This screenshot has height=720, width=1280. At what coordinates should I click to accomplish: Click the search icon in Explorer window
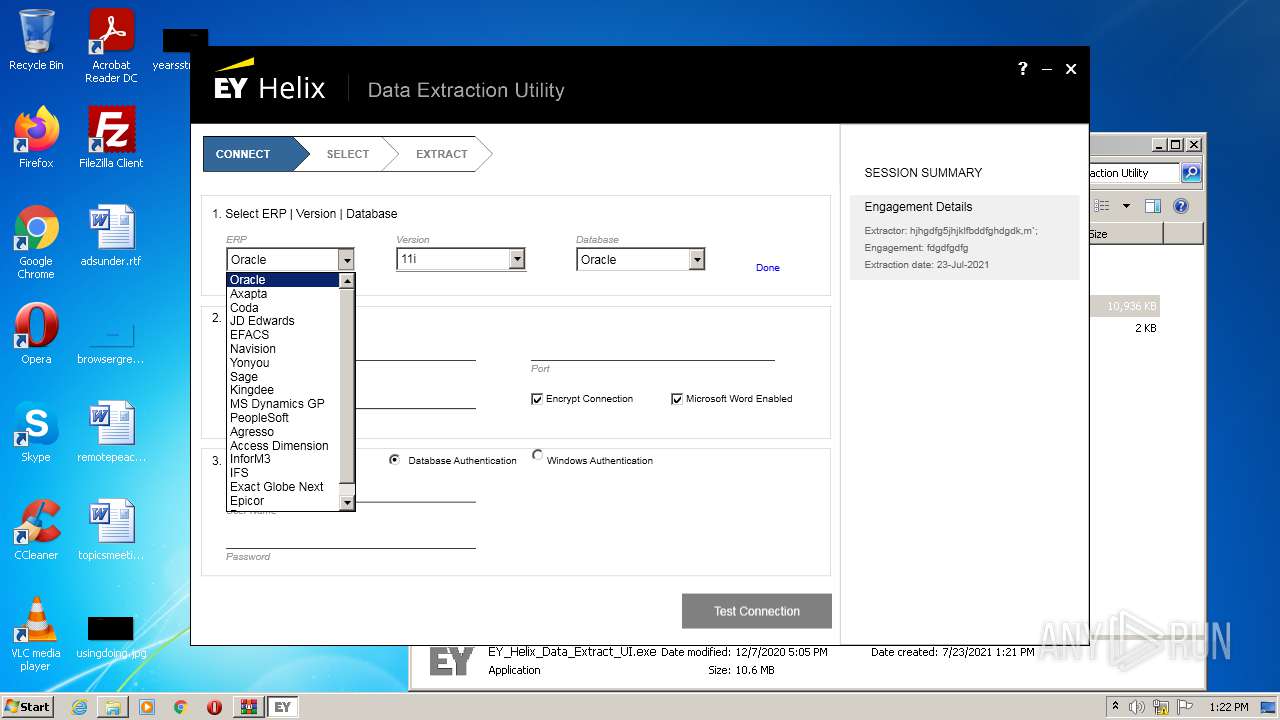[1190, 173]
